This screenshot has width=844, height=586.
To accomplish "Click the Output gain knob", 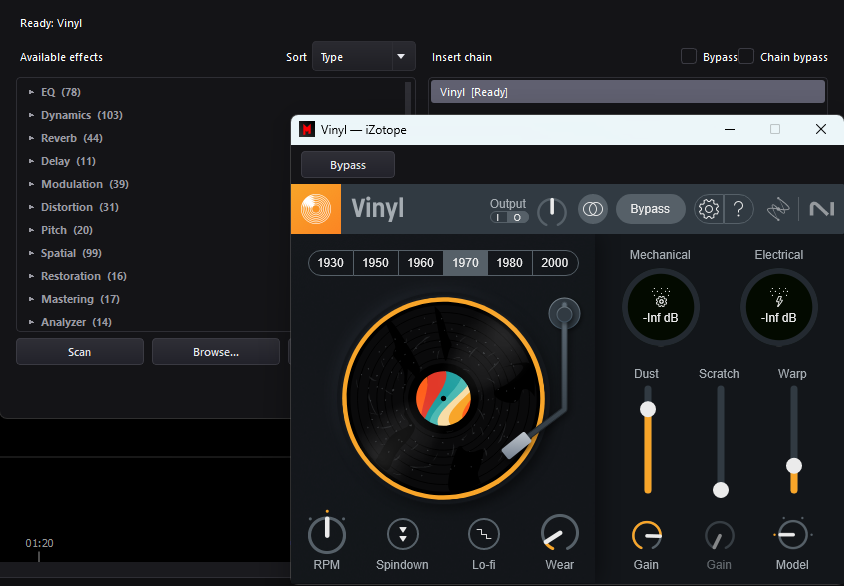I will point(552,210).
